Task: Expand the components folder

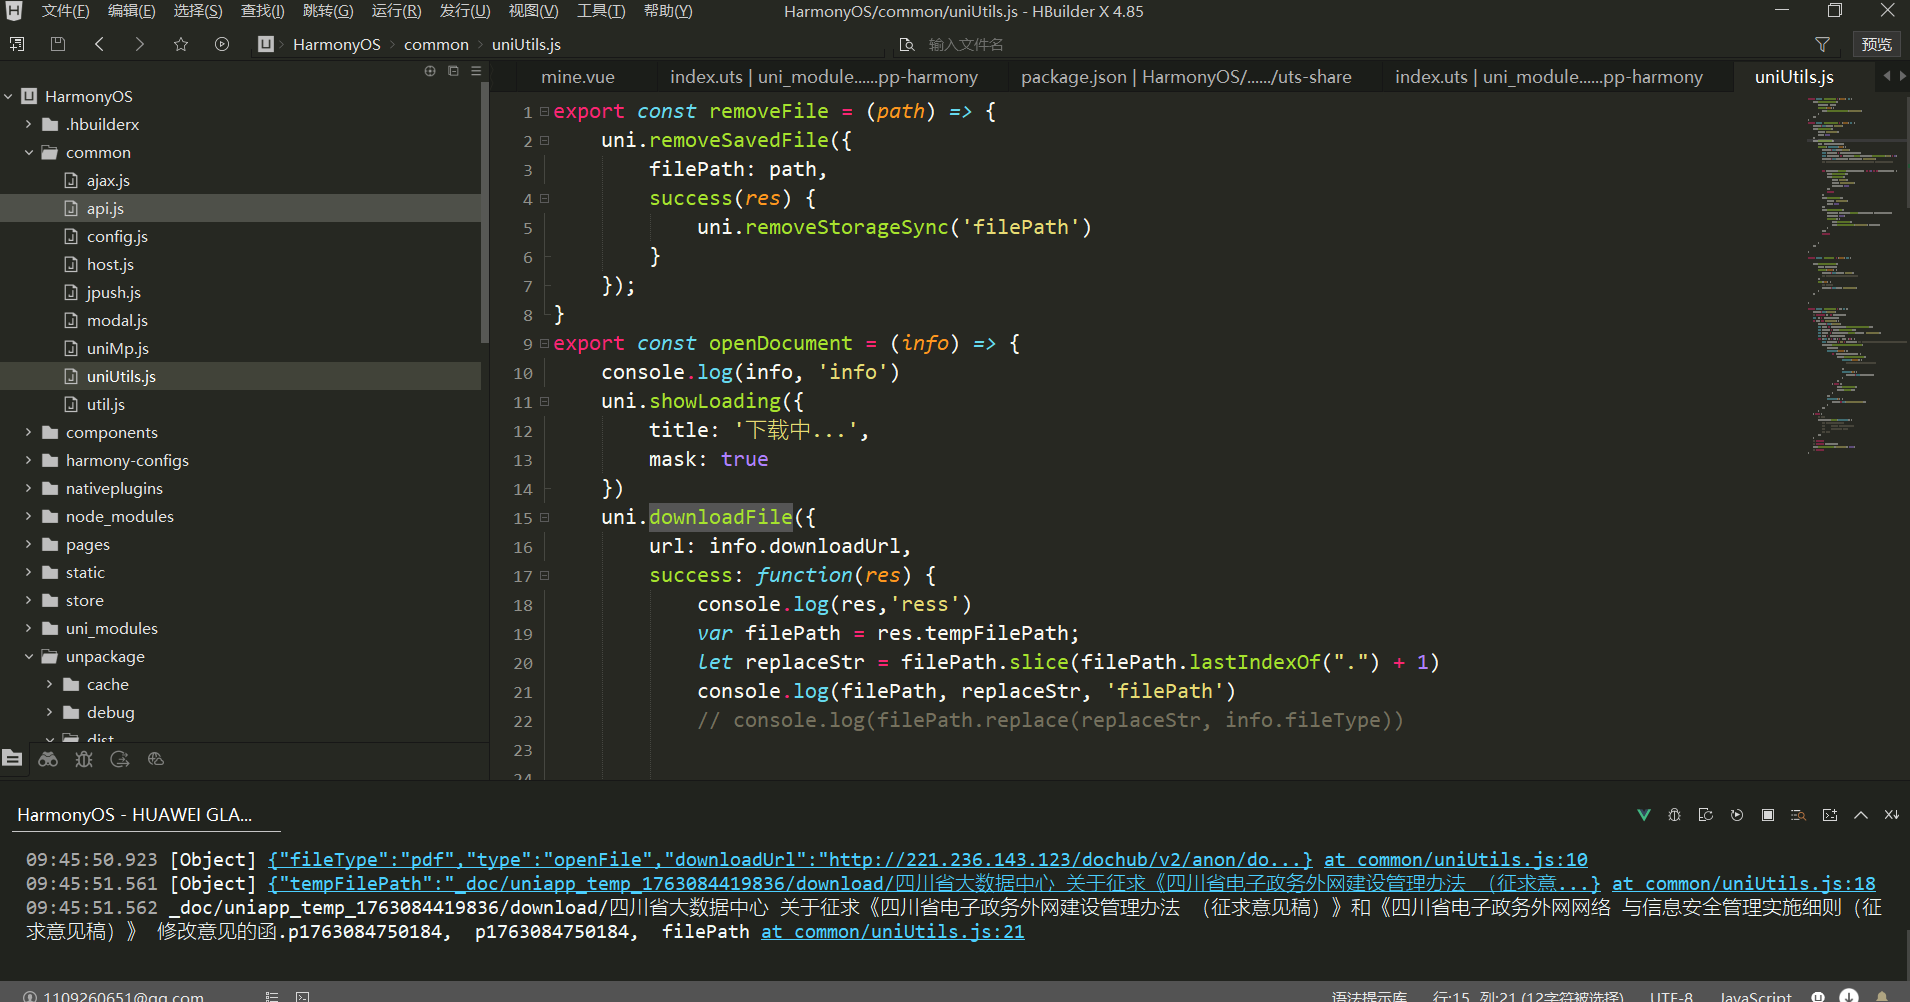Action: coord(29,432)
